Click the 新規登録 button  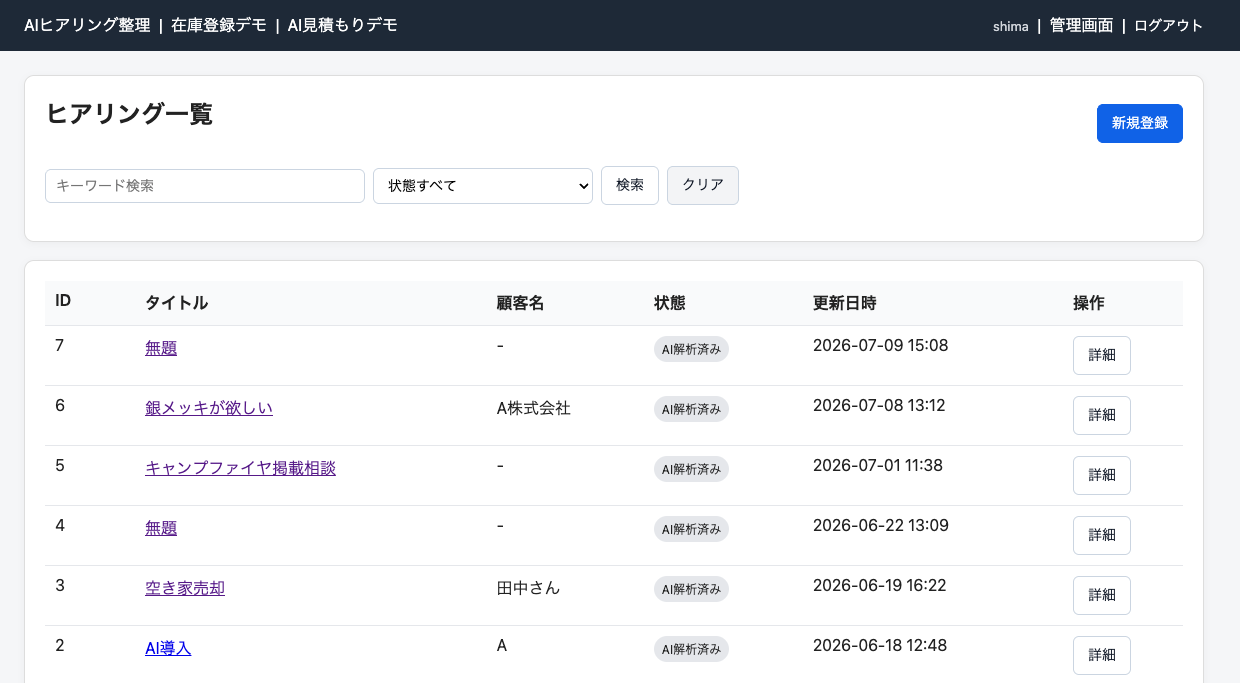click(1140, 123)
